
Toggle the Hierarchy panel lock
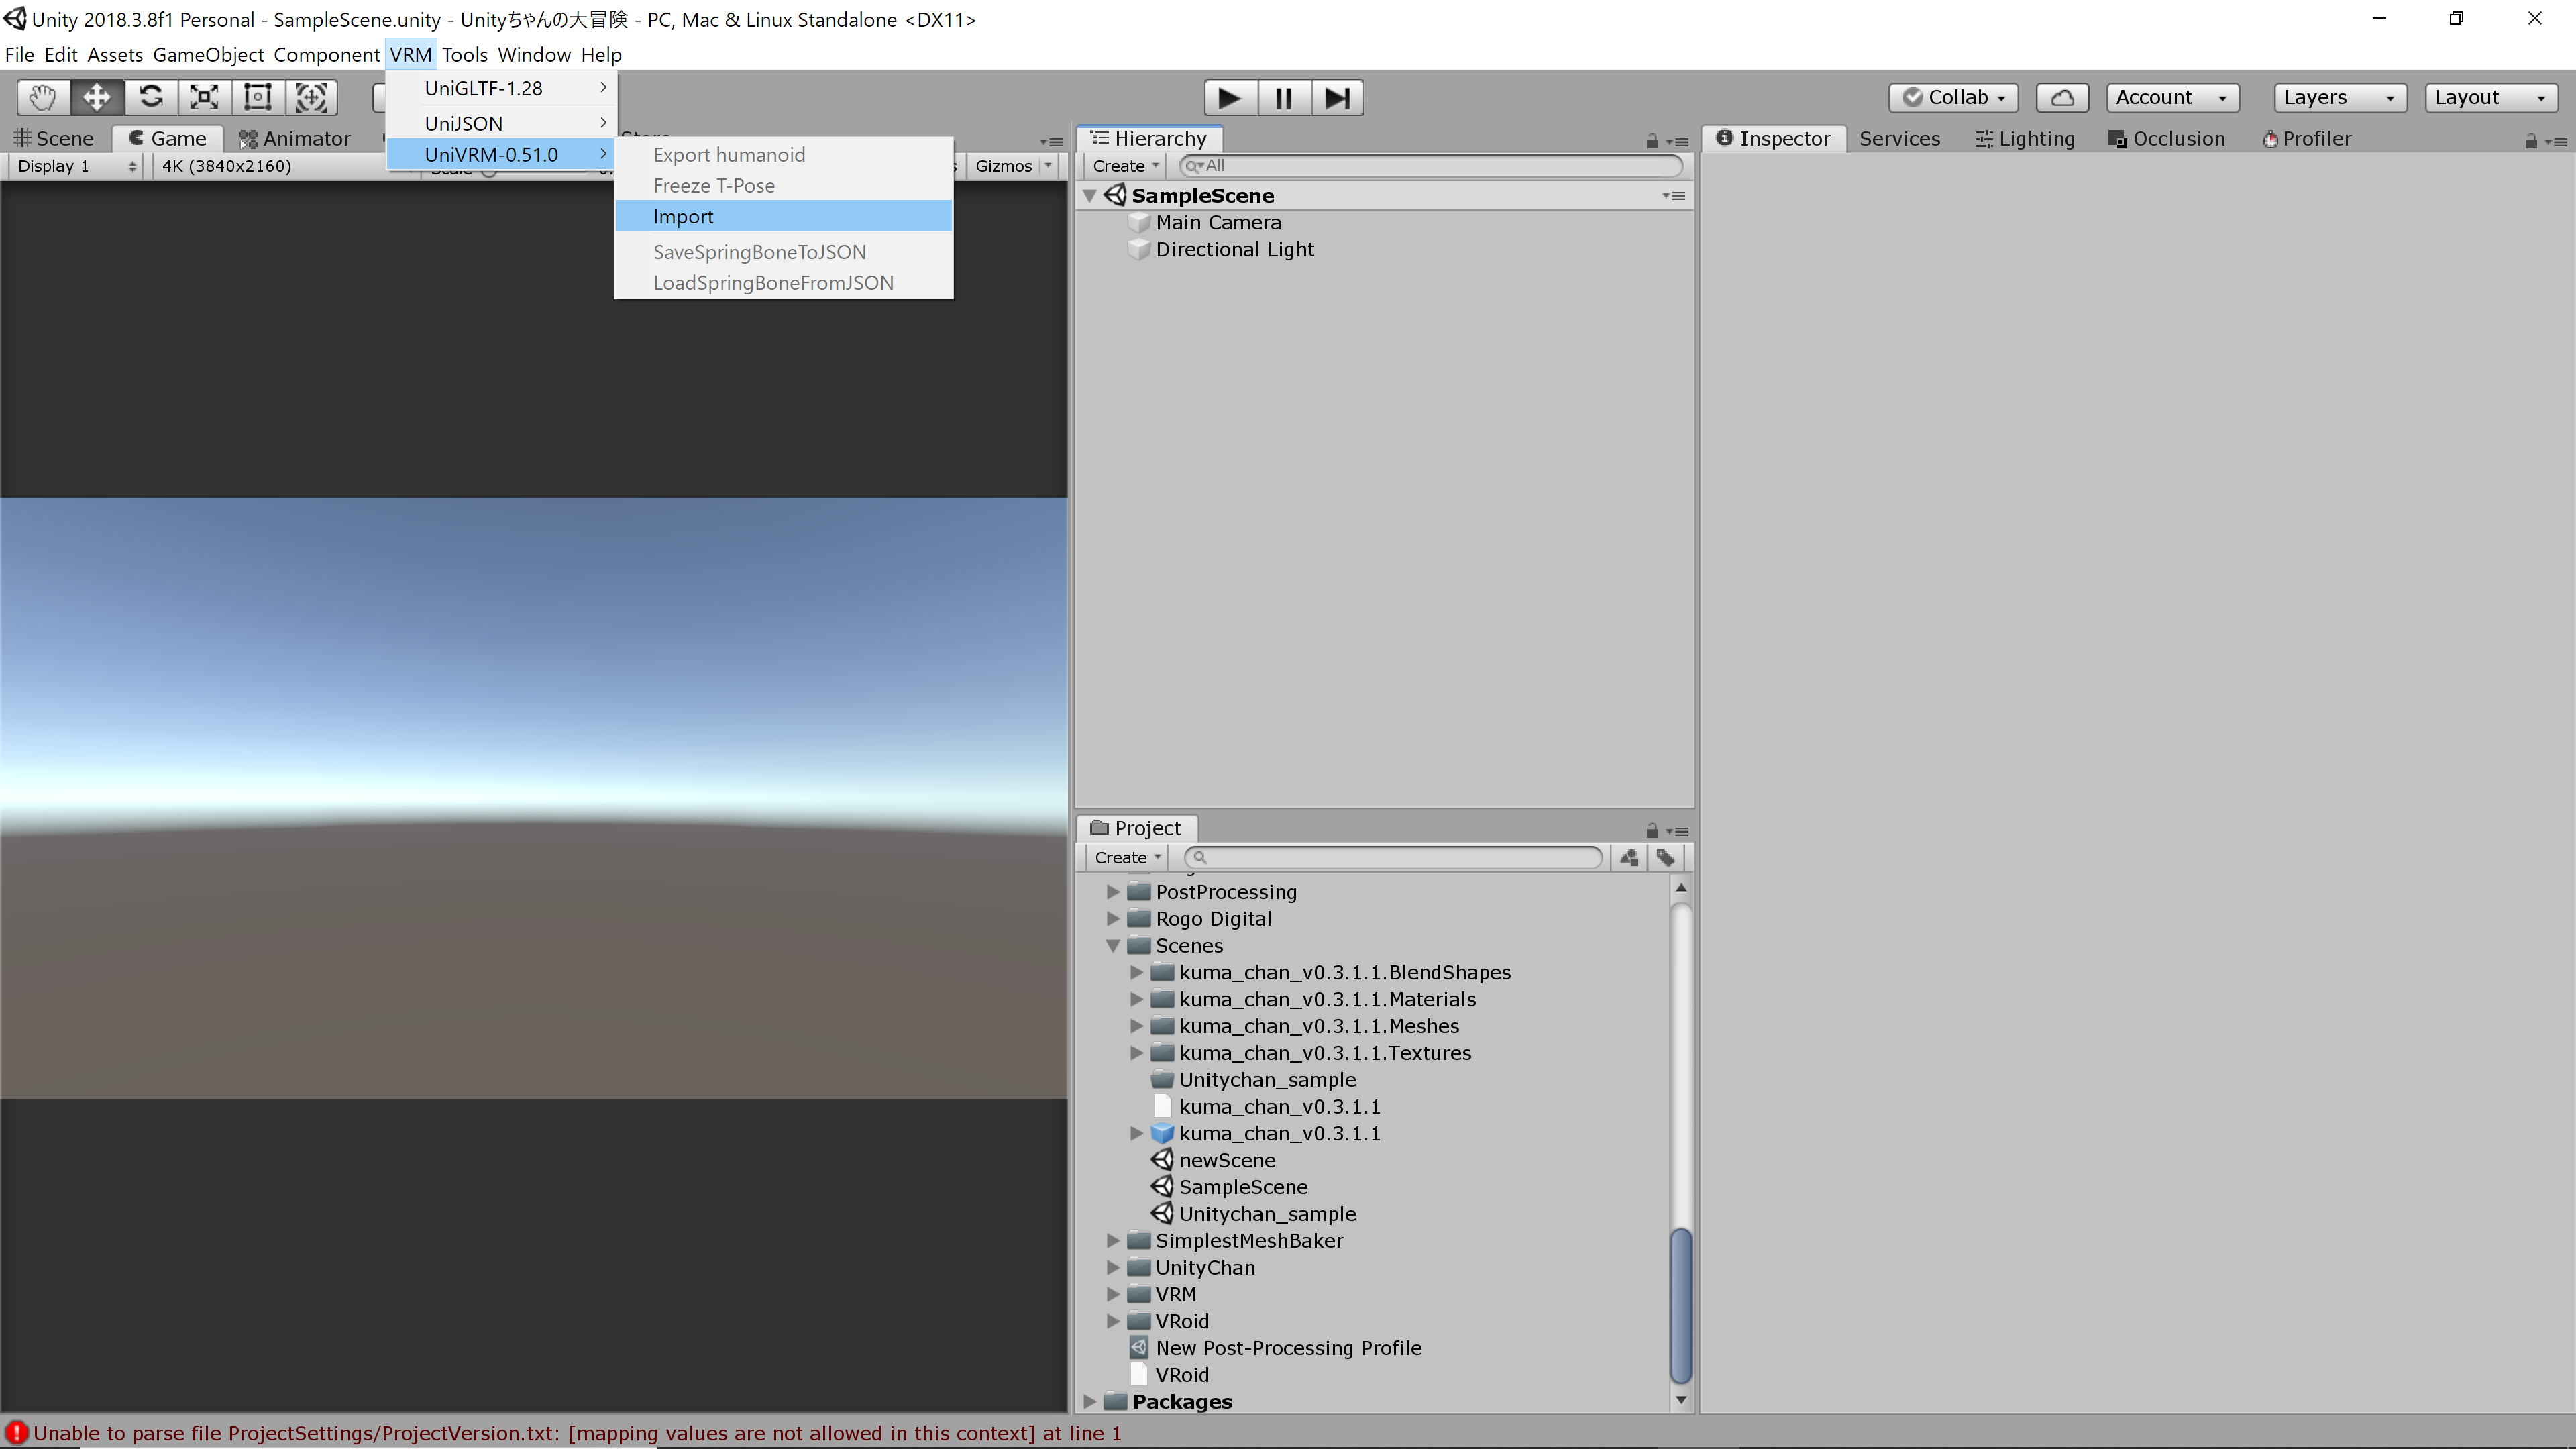pos(1652,141)
